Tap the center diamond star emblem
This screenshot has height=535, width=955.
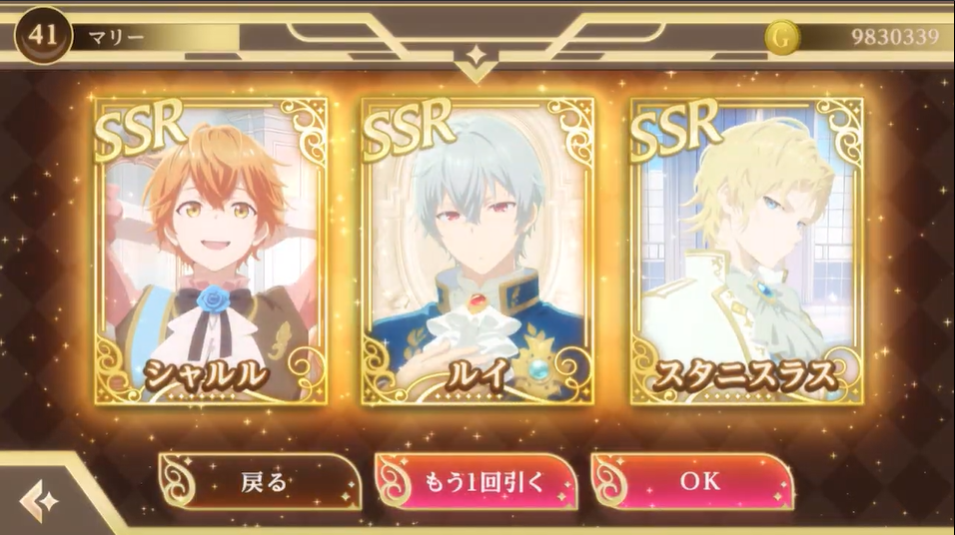coord(476,56)
